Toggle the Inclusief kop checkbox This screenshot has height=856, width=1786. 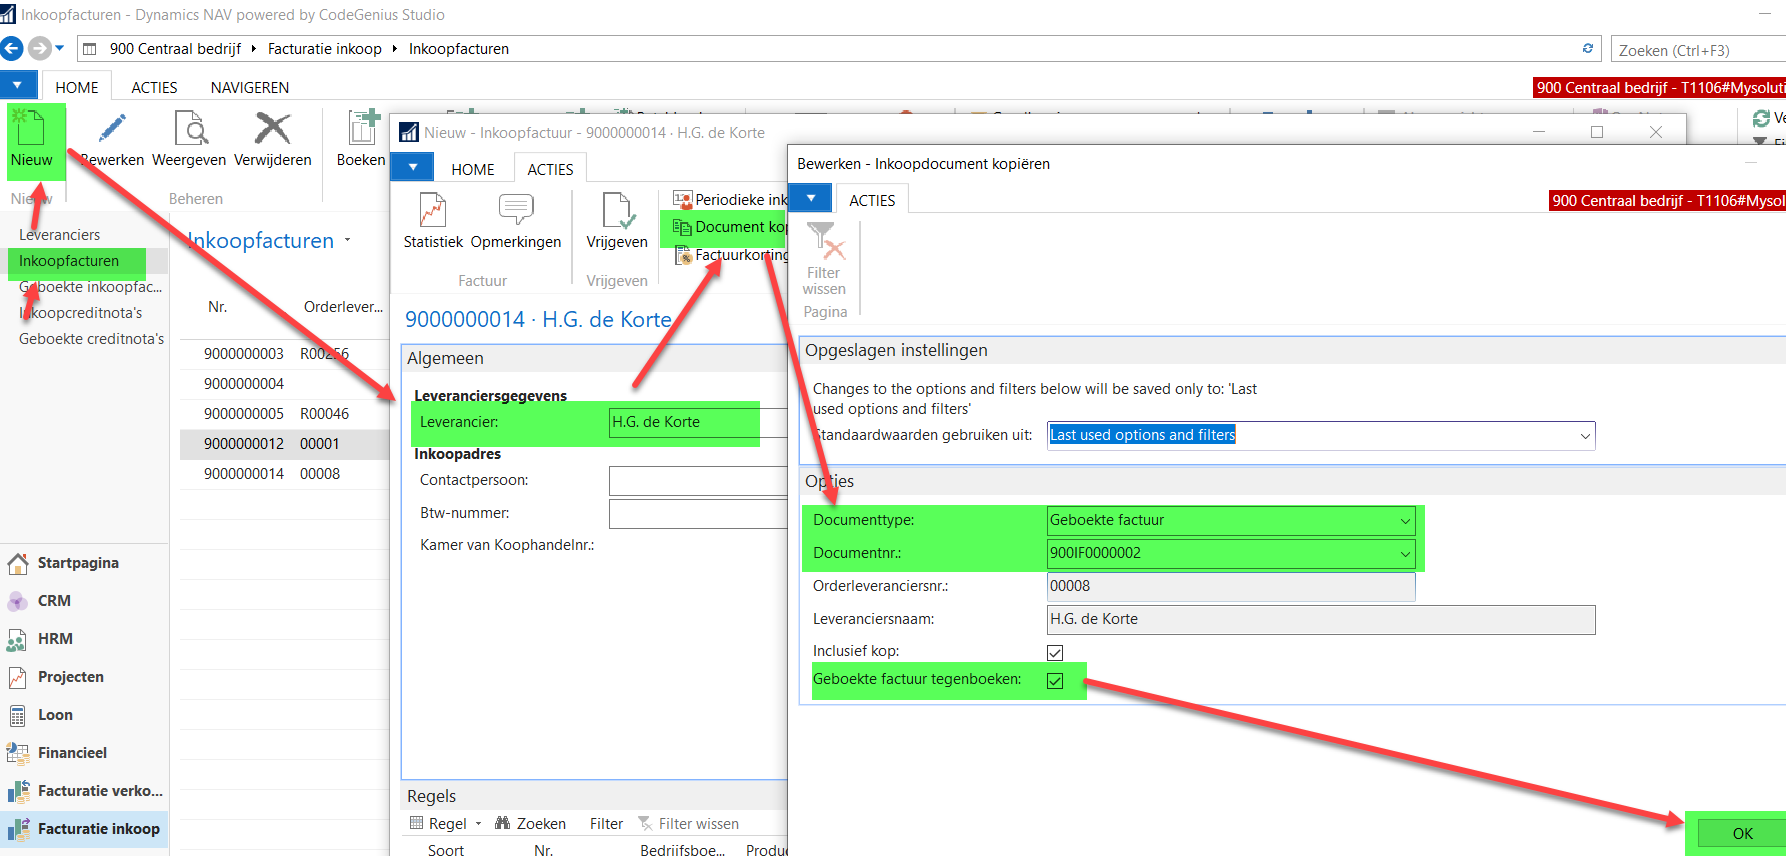click(x=1055, y=652)
